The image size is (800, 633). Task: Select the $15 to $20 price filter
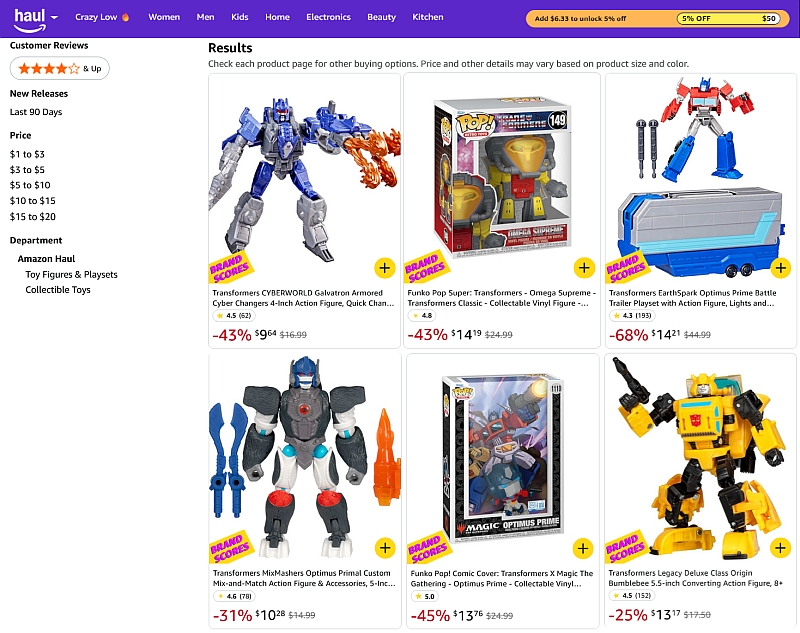[33, 217]
